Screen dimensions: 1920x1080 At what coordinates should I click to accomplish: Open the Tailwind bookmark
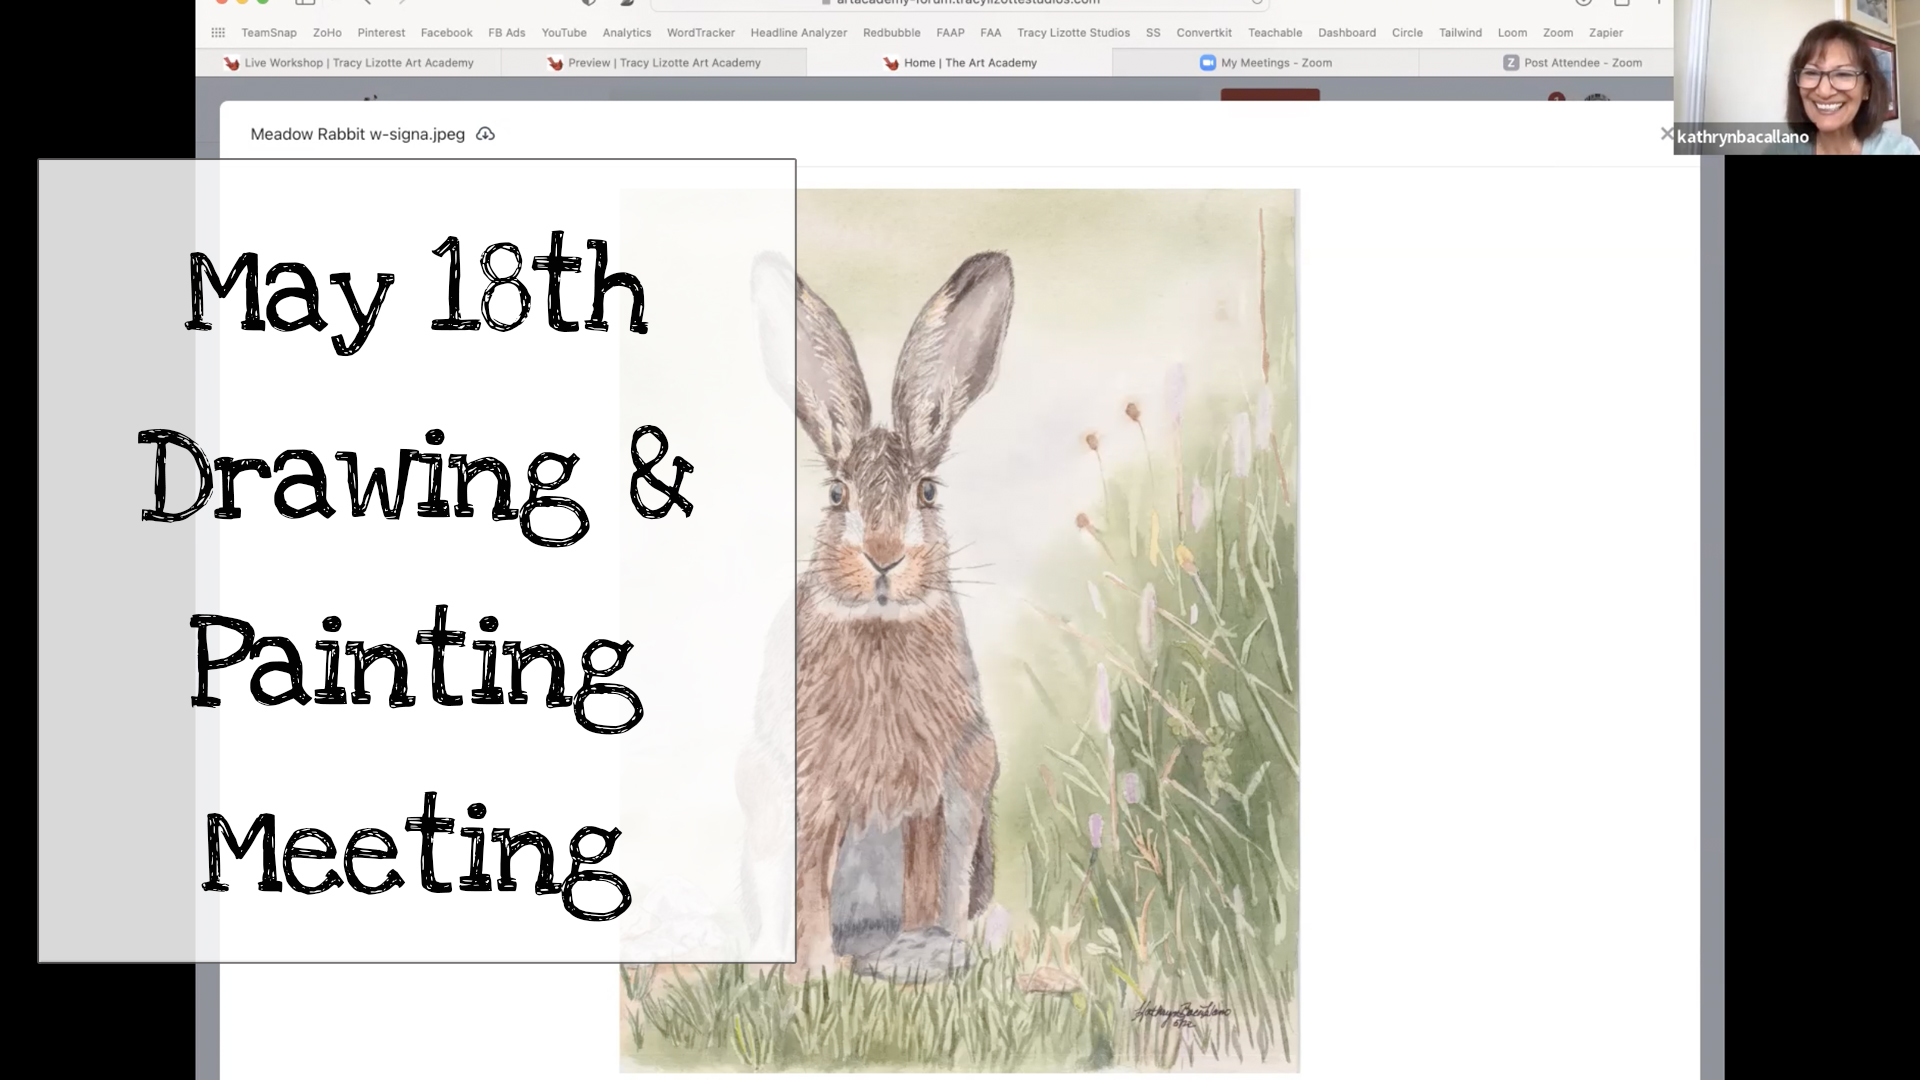pos(1460,33)
